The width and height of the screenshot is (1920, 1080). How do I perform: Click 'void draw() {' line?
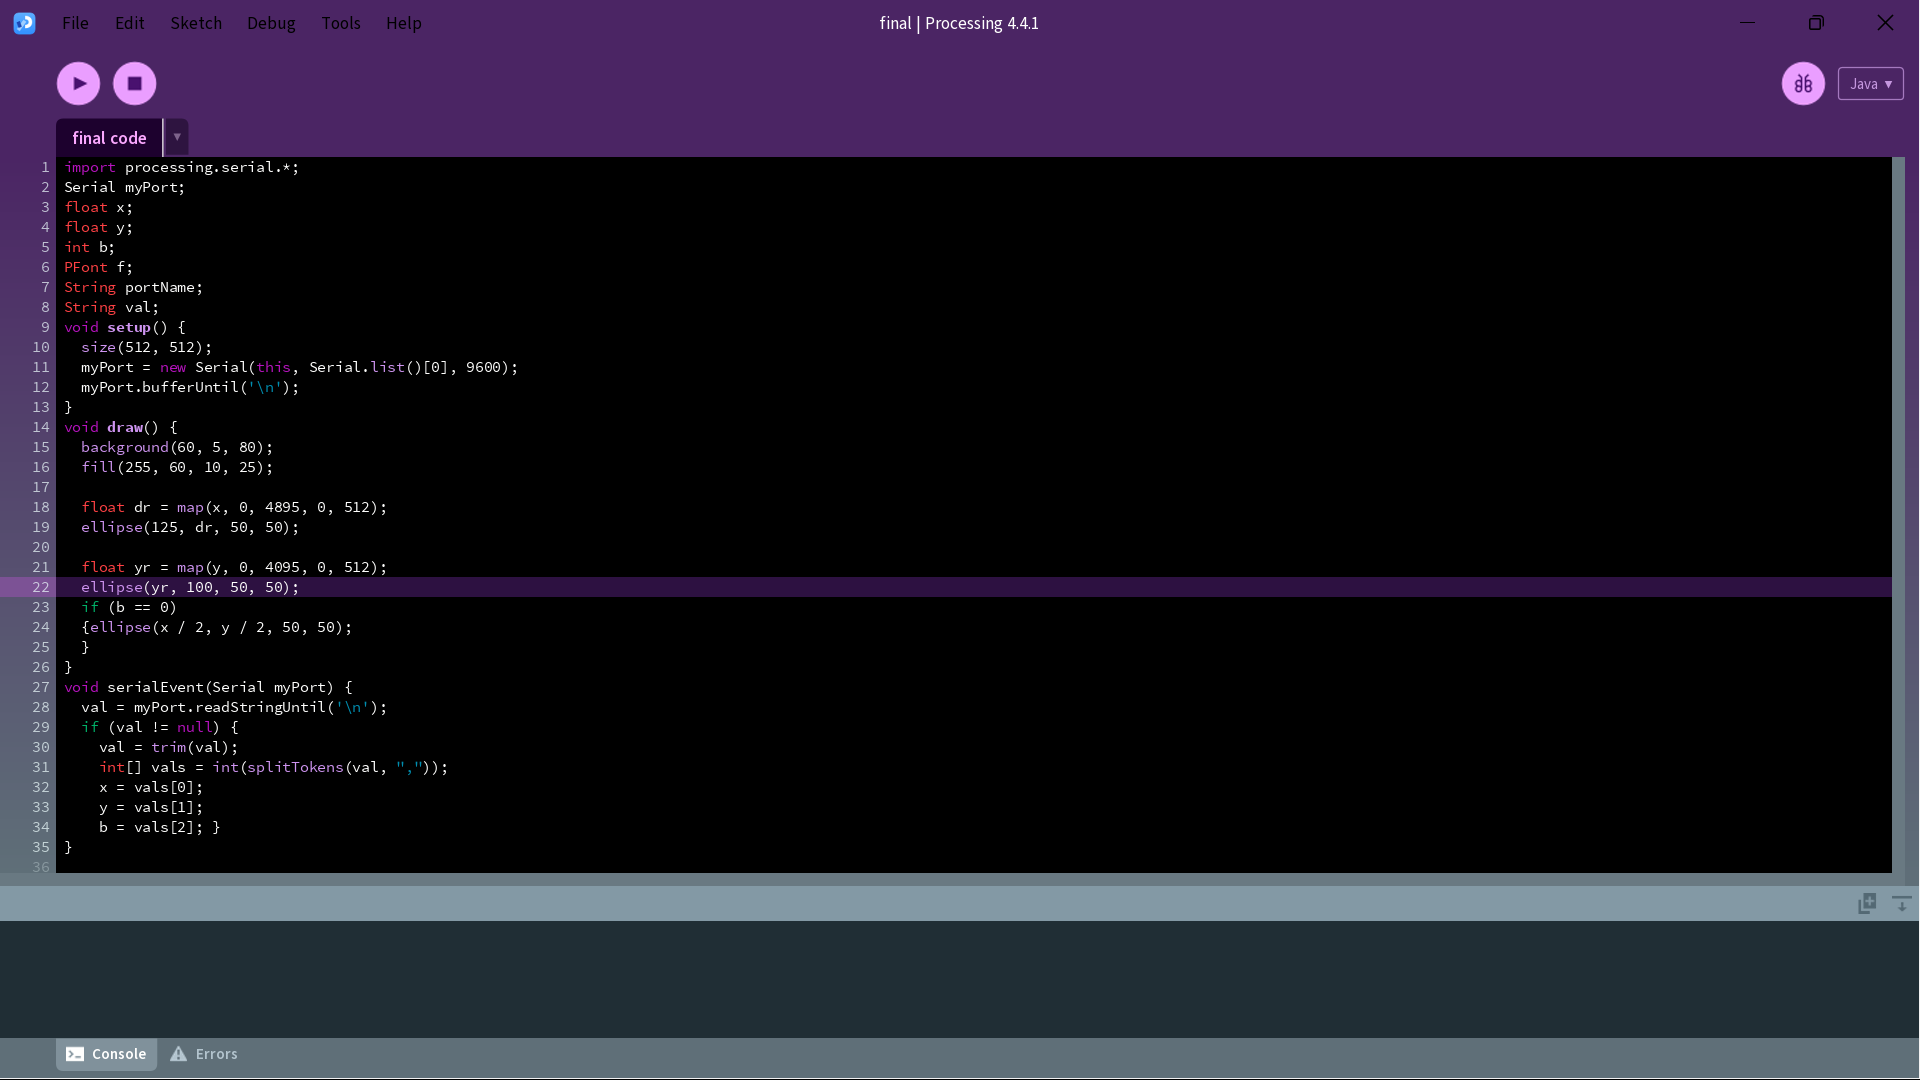[x=120, y=427]
